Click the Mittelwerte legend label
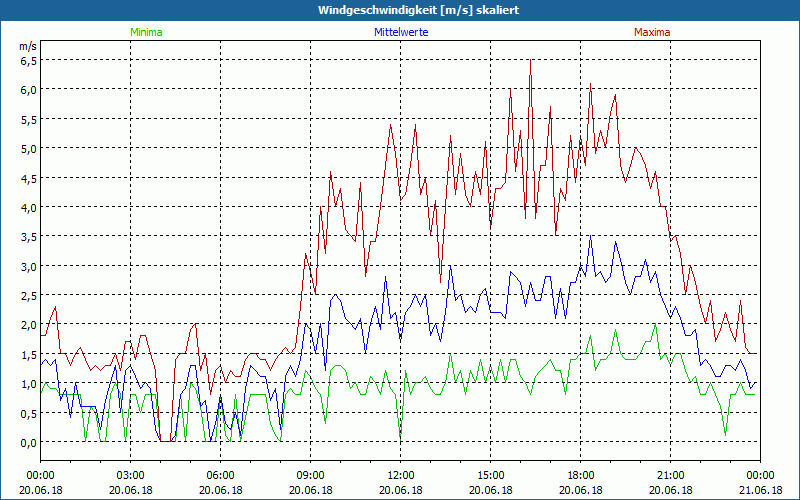800x500 pixels. coord(401,32)
